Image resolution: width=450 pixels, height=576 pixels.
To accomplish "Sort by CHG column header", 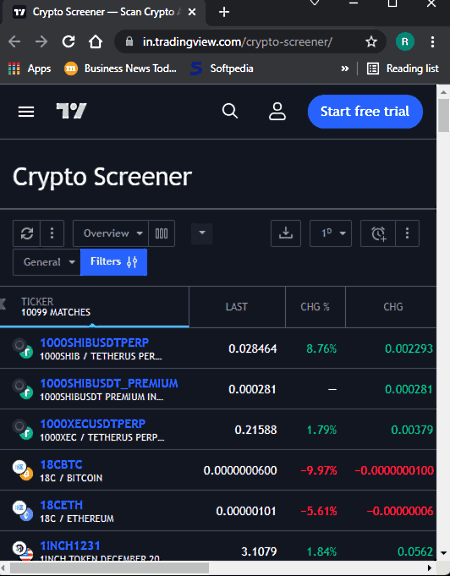I will (393, 307).
